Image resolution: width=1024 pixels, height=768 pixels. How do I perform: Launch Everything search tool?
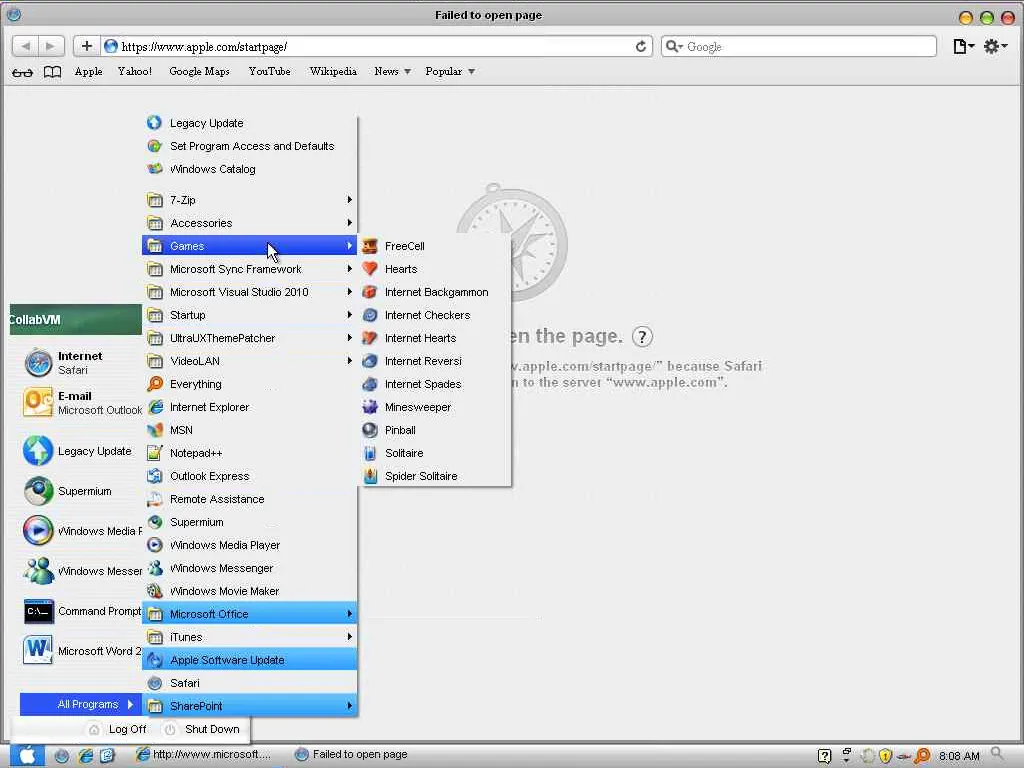(249, 384)
